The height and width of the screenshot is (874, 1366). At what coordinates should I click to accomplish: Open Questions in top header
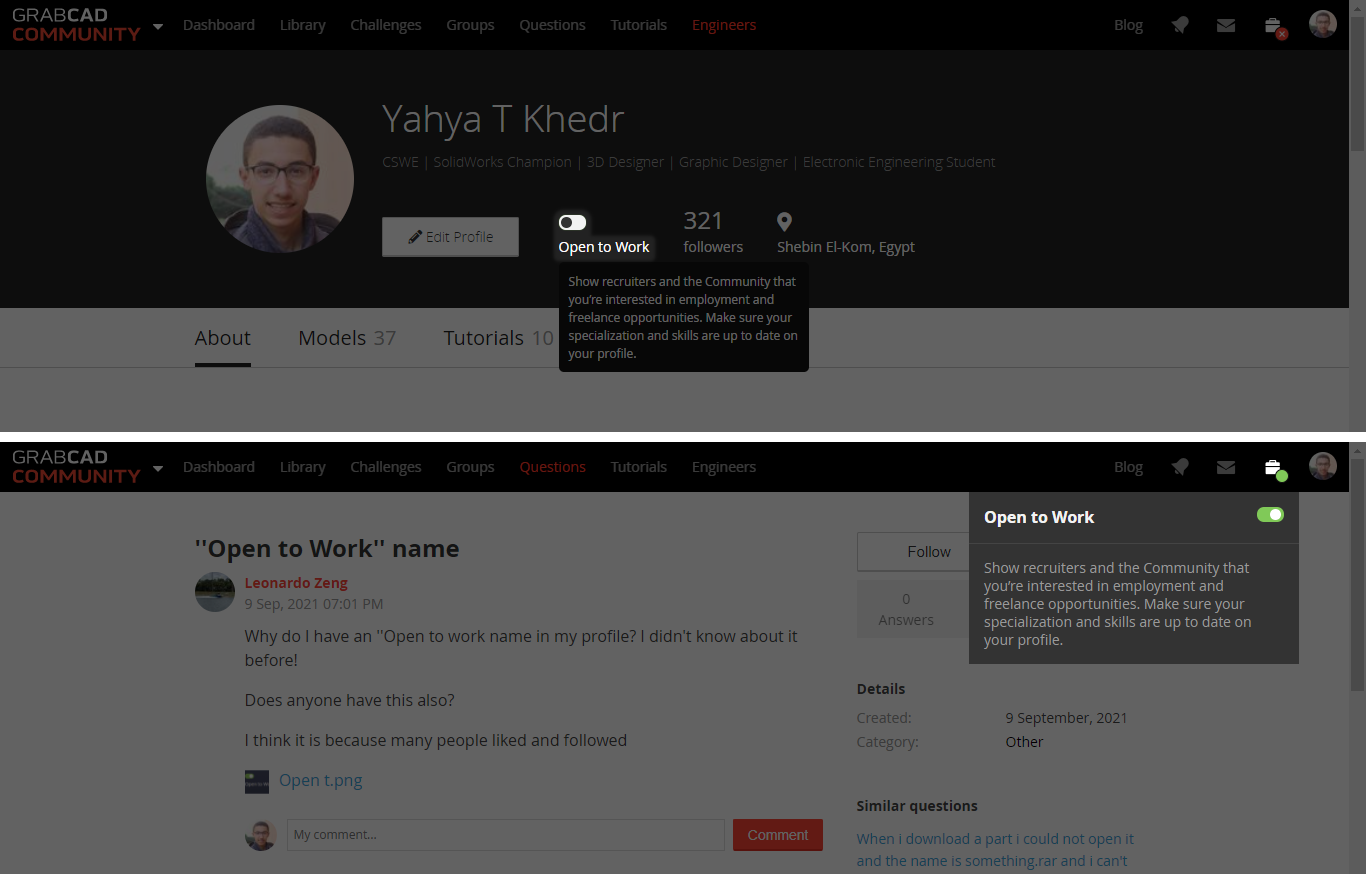pos(552,25)
